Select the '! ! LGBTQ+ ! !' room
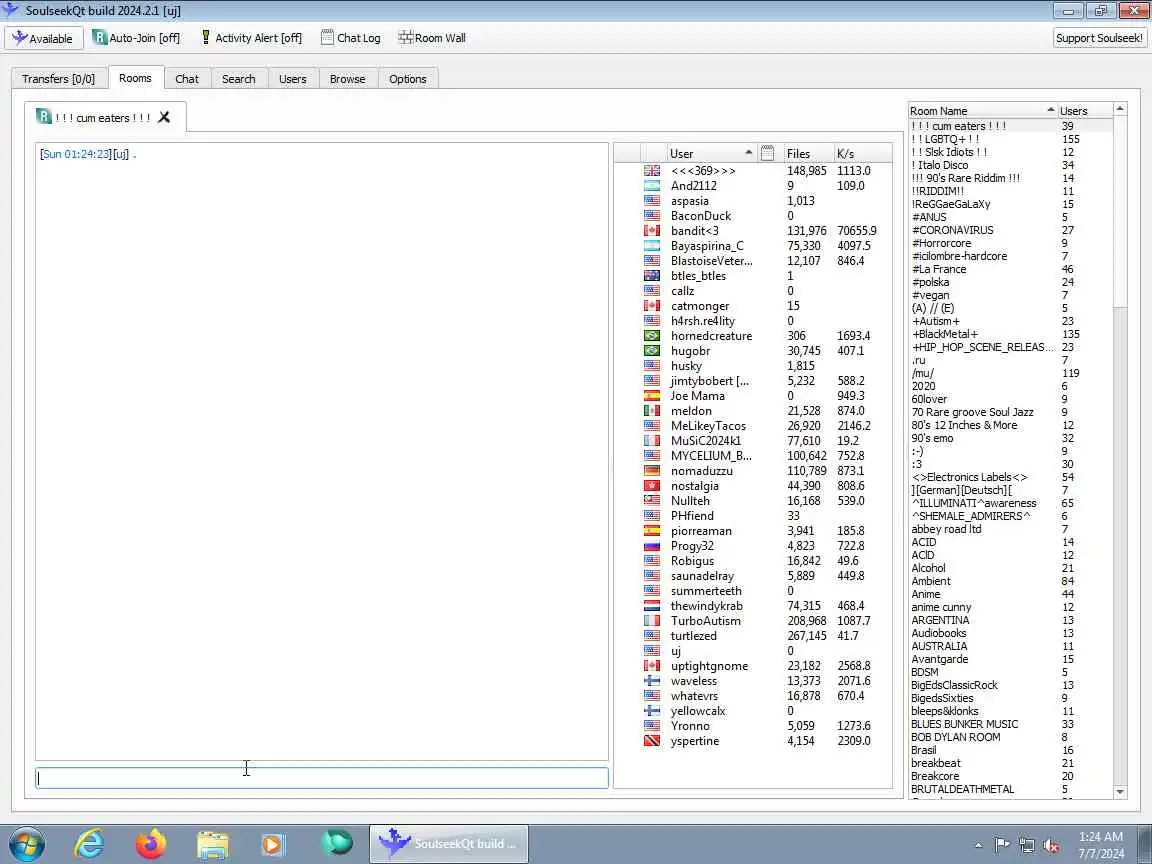This screenshot has width=1152, height=864. (945, 139)
